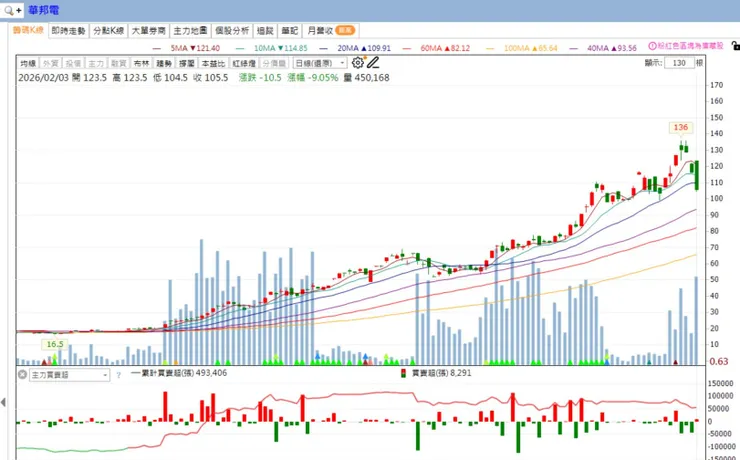Click the 累計買賣超(張) 493,406 text
This screenshot has width=740, height=460.
pyautogui.click(x=185, y=373)
